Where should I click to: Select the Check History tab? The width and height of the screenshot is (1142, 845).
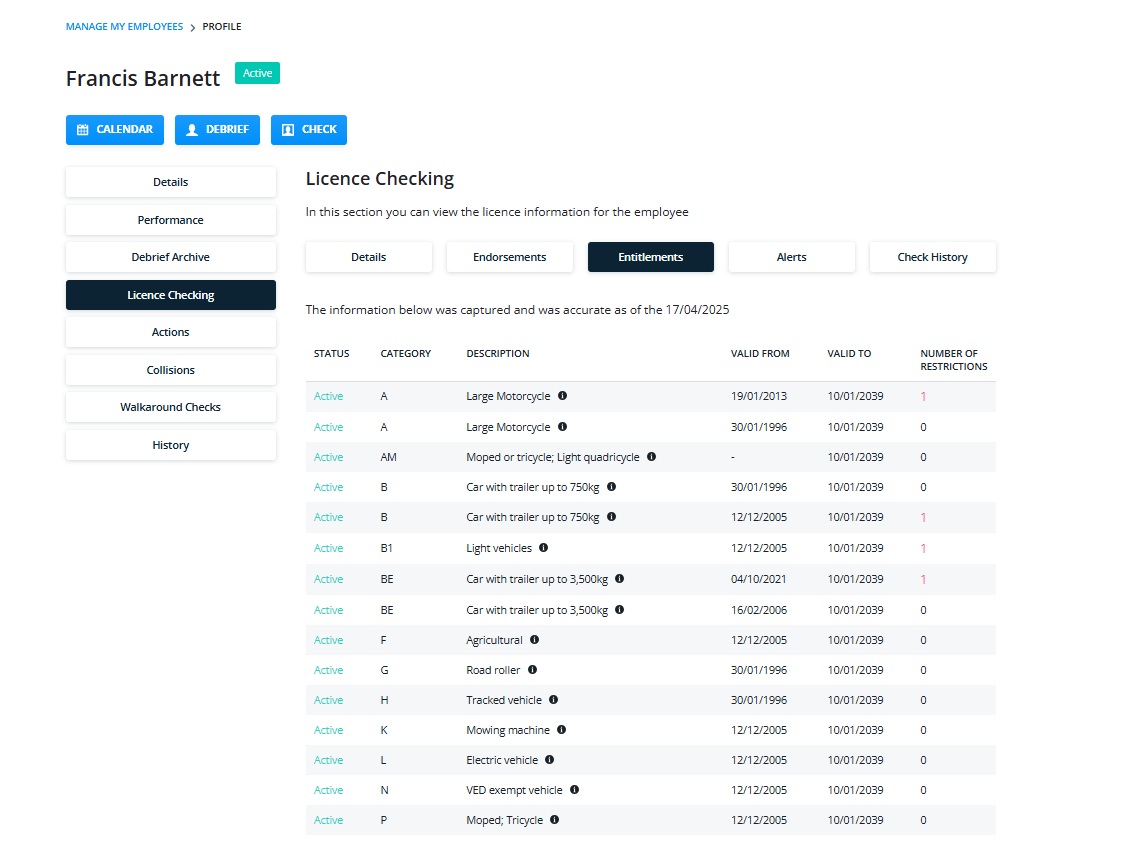pos(932,257)
